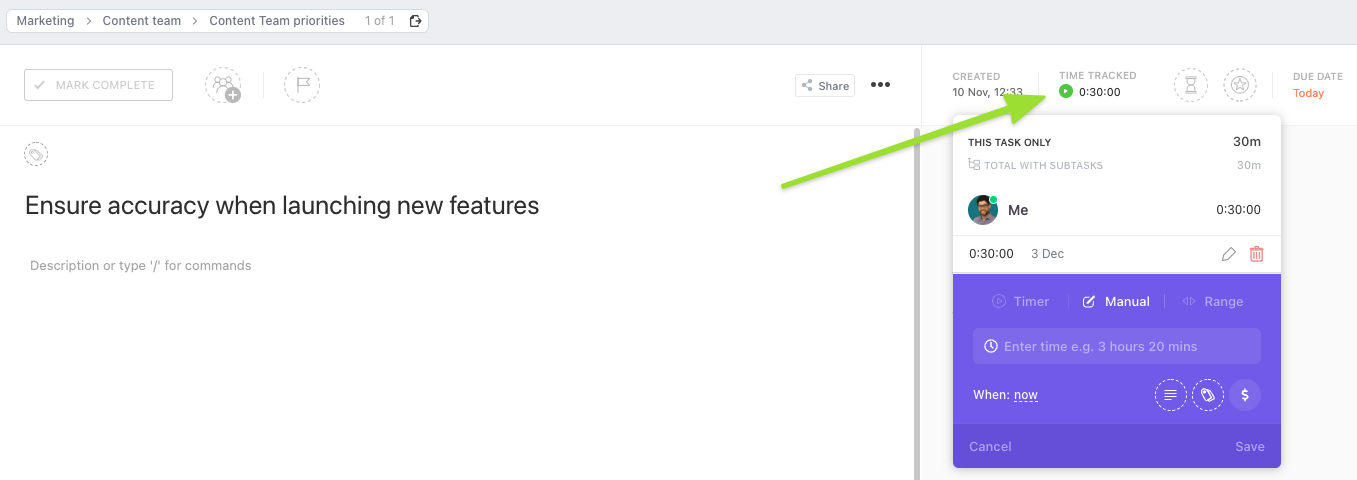Screen dimensions: 1357x480
Task: Click the add assignee icon
Action: [x=223, y=85]
